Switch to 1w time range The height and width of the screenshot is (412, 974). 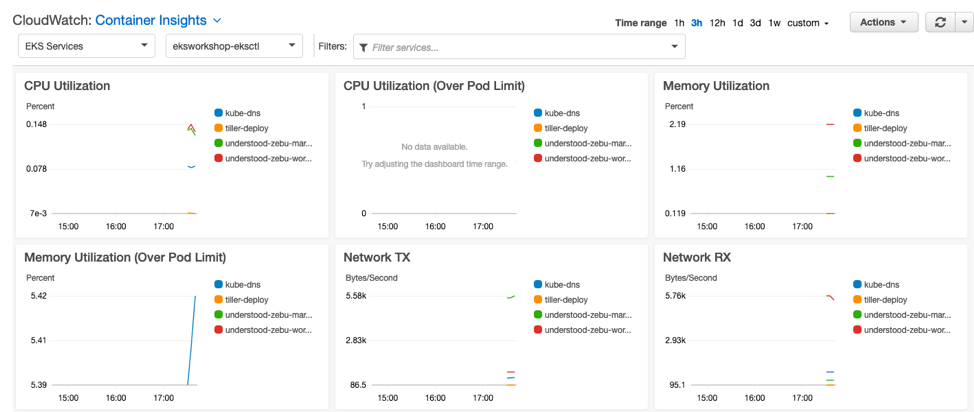(774, 23)
